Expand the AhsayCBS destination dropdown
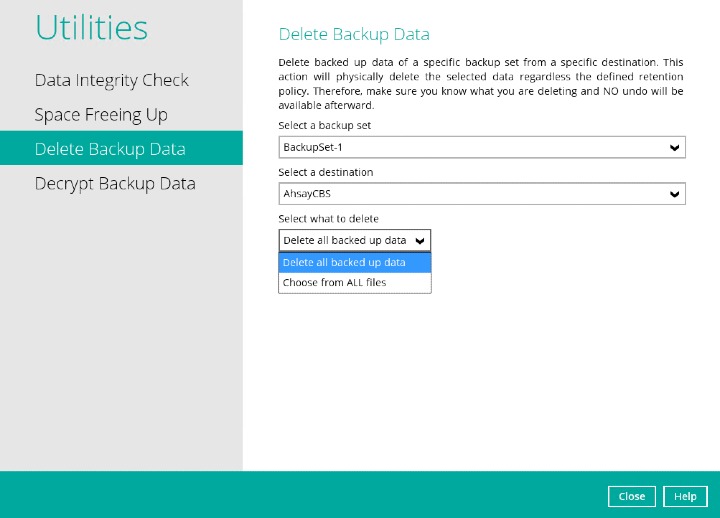Image resolution: width=720 pixels, height=518 pixels. pyautogui.click(x=470, y=194)
